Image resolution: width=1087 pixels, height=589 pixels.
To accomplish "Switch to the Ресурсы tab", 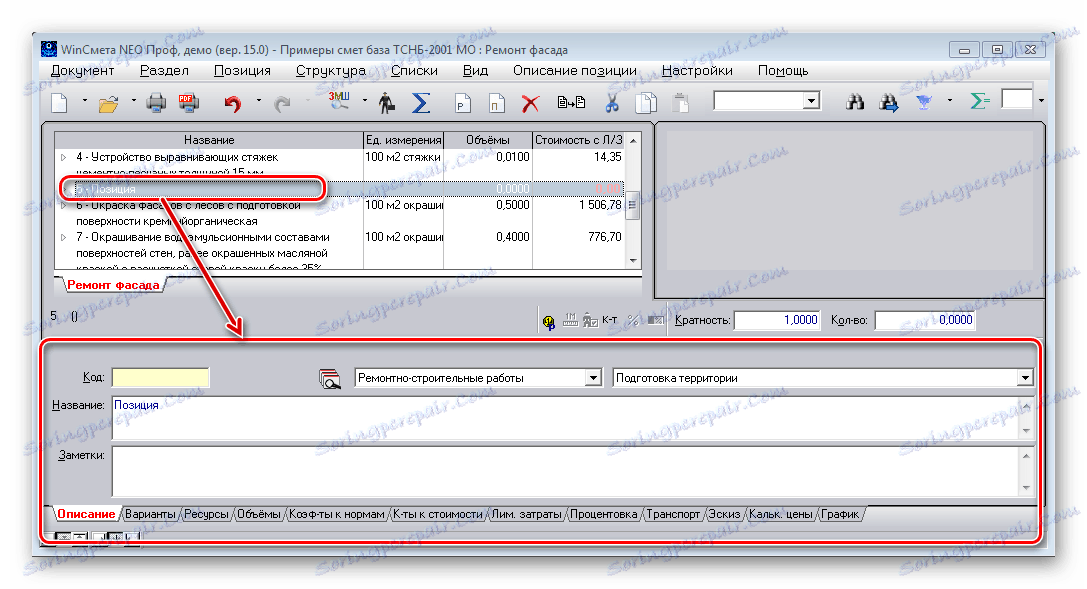I will [x=207, y=514].
